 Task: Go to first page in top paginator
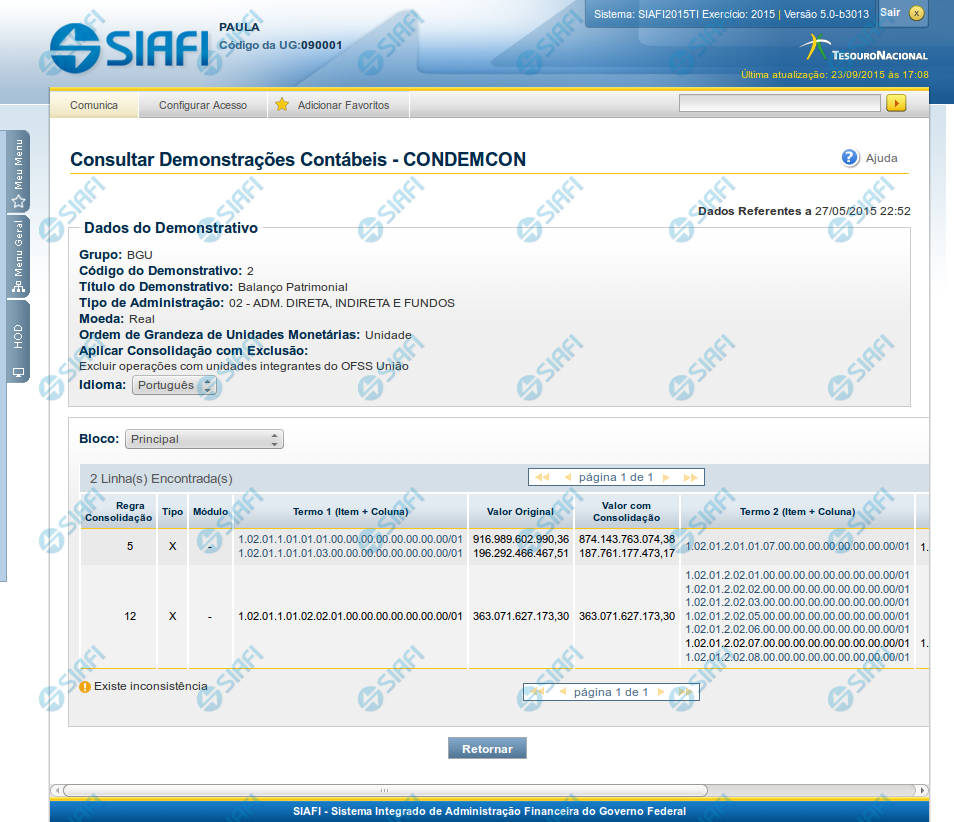pyautogui.click(x=542, y=477)
